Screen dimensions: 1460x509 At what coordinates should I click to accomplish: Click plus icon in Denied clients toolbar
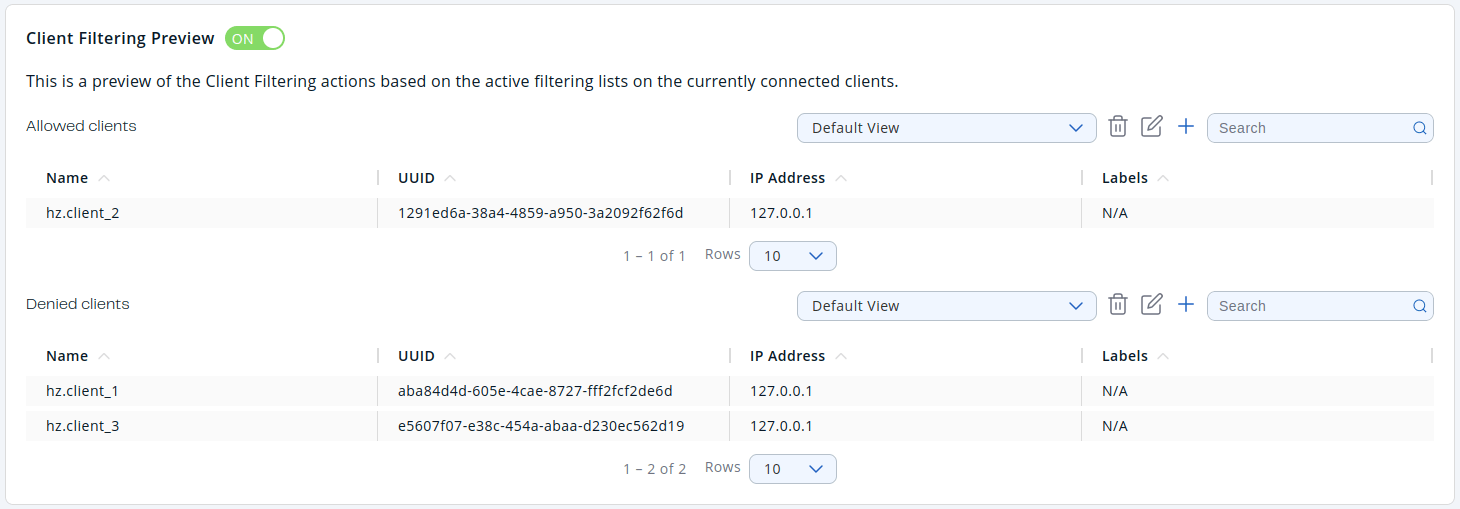1186,305
